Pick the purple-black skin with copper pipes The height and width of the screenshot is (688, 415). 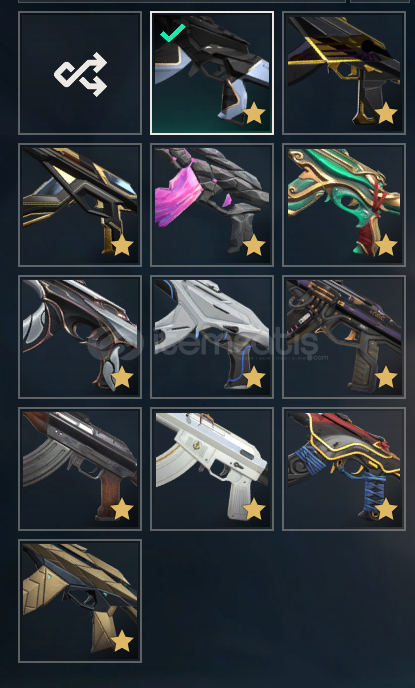(x=344, y=337)
